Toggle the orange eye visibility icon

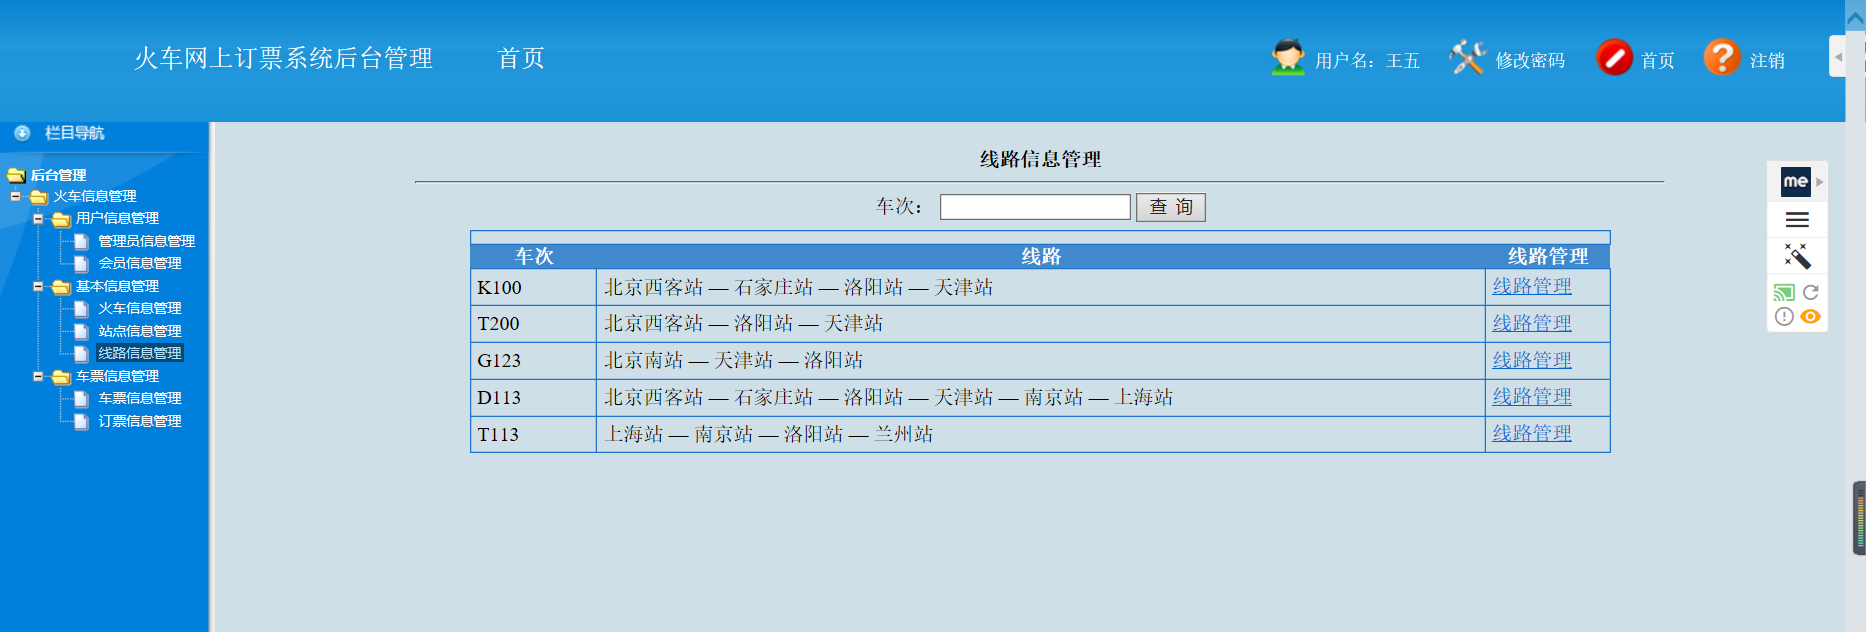1810,316
